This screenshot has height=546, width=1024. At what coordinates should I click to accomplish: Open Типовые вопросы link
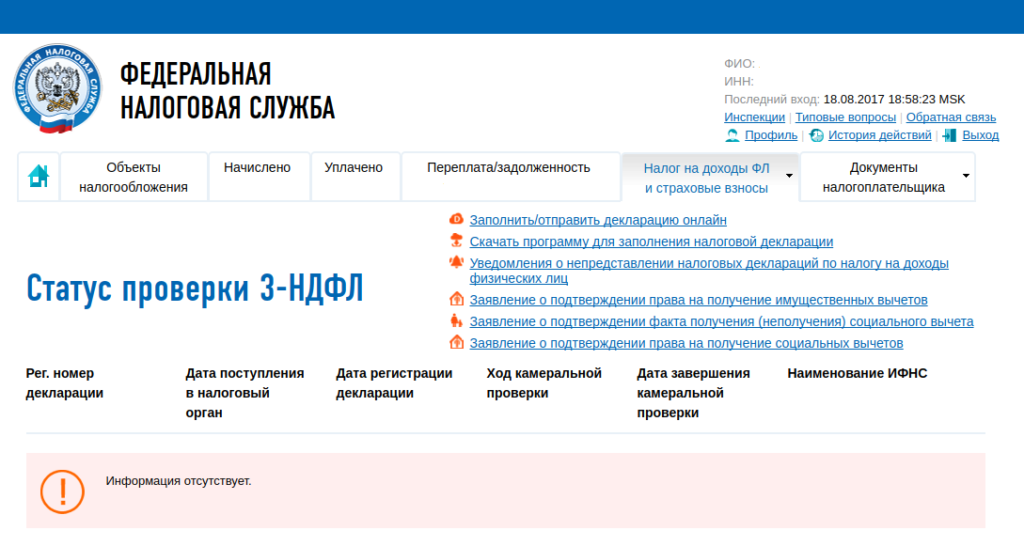tap(845, 117)
